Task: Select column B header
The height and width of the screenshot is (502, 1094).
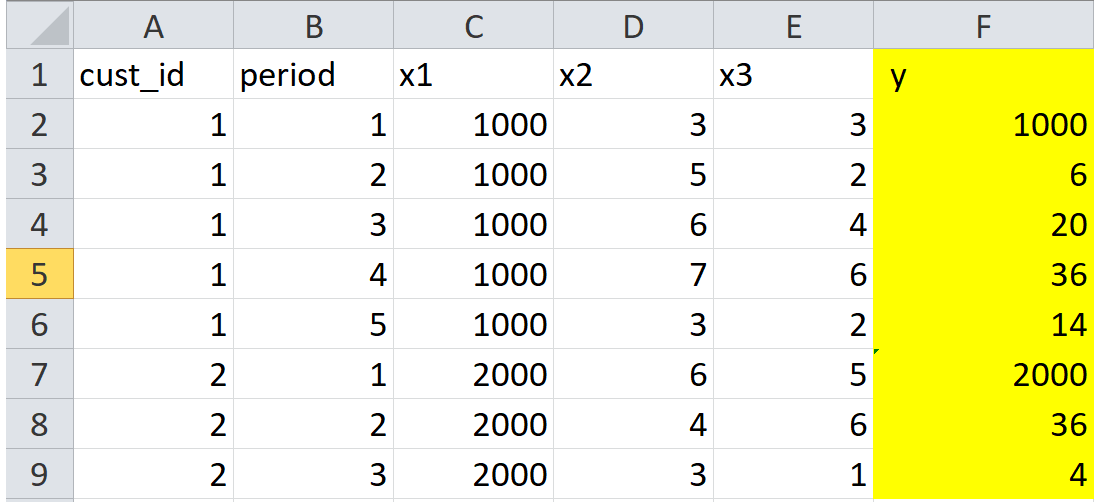Action: pos(313,27)
